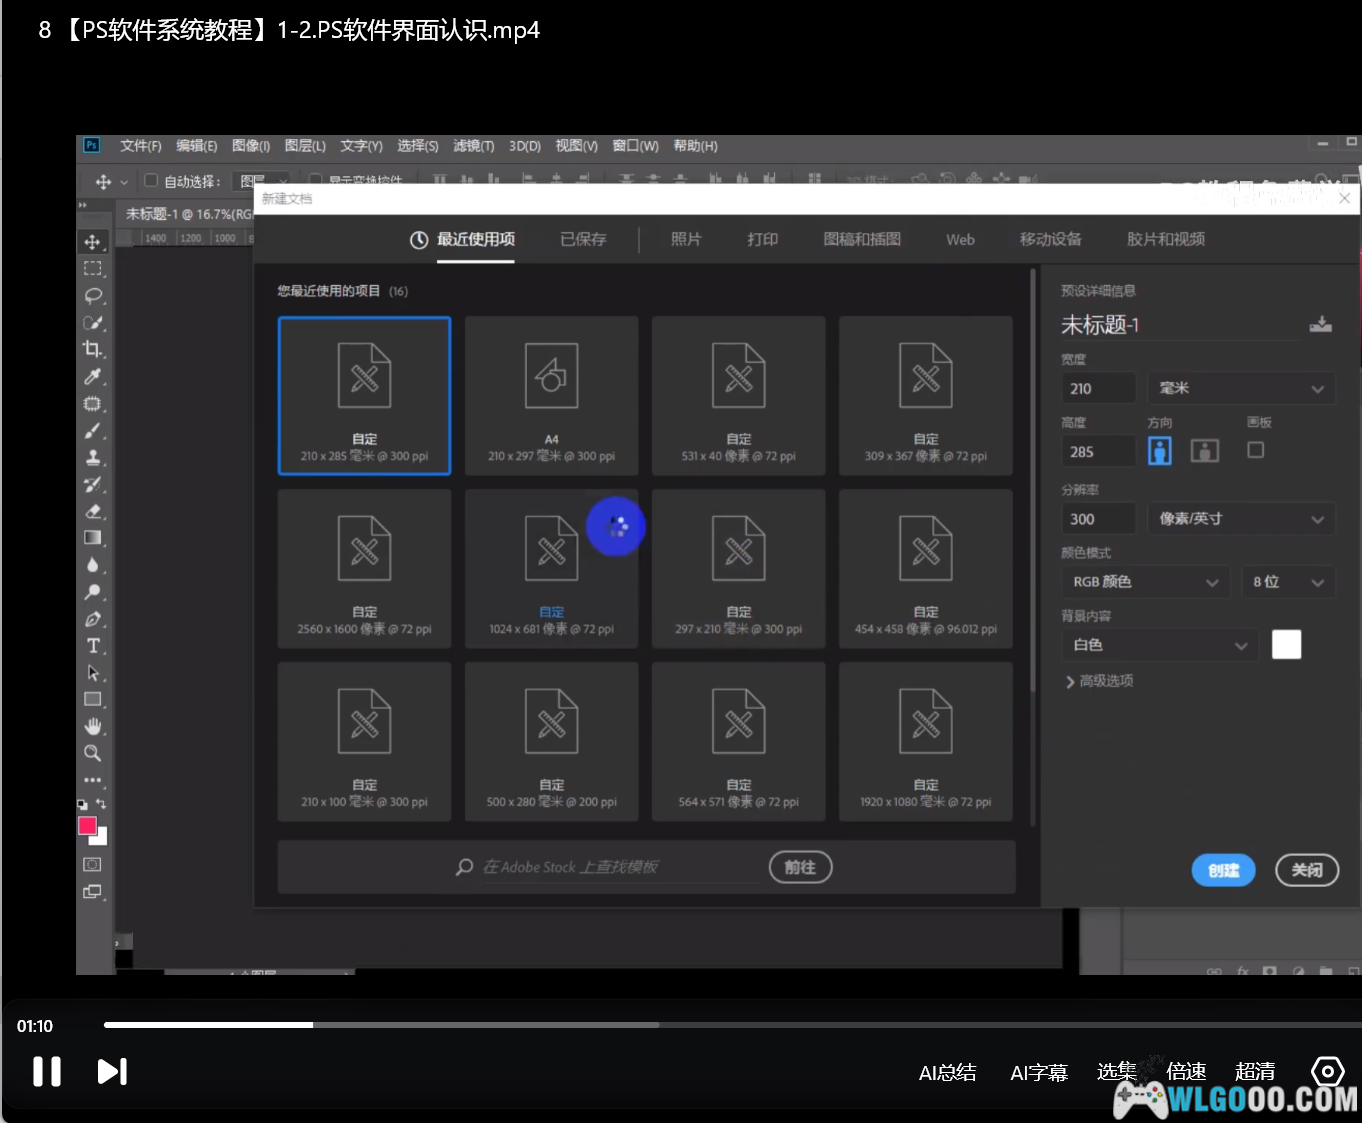Open the video player settings icon
Screen dimensions: 1362x1123
pos(1327,1072)
